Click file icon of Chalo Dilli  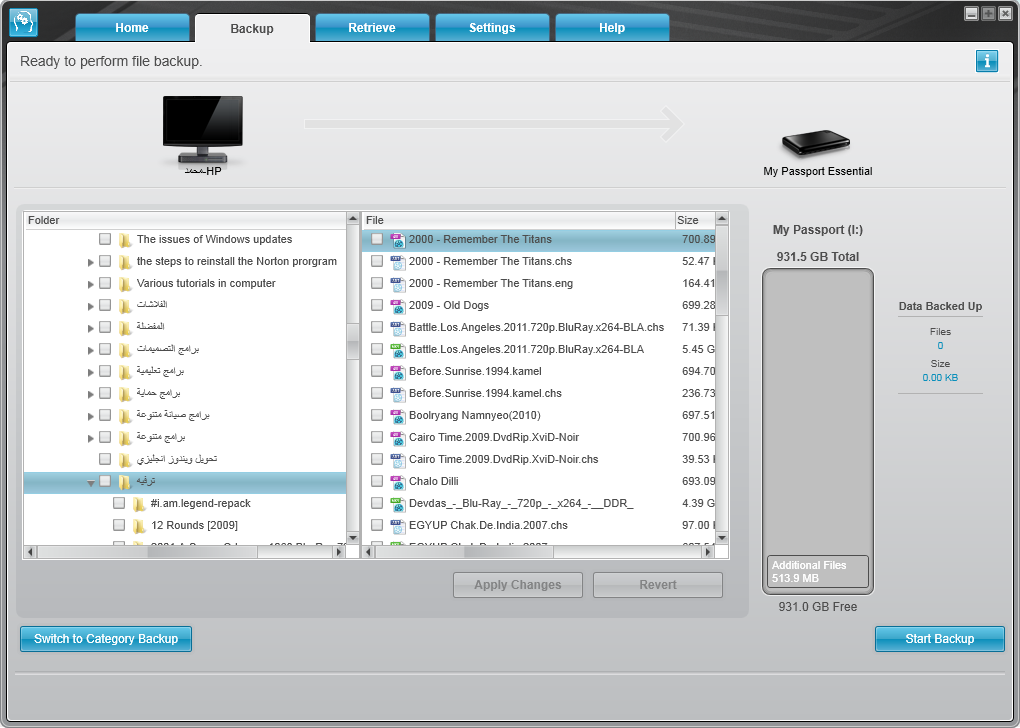397,481
